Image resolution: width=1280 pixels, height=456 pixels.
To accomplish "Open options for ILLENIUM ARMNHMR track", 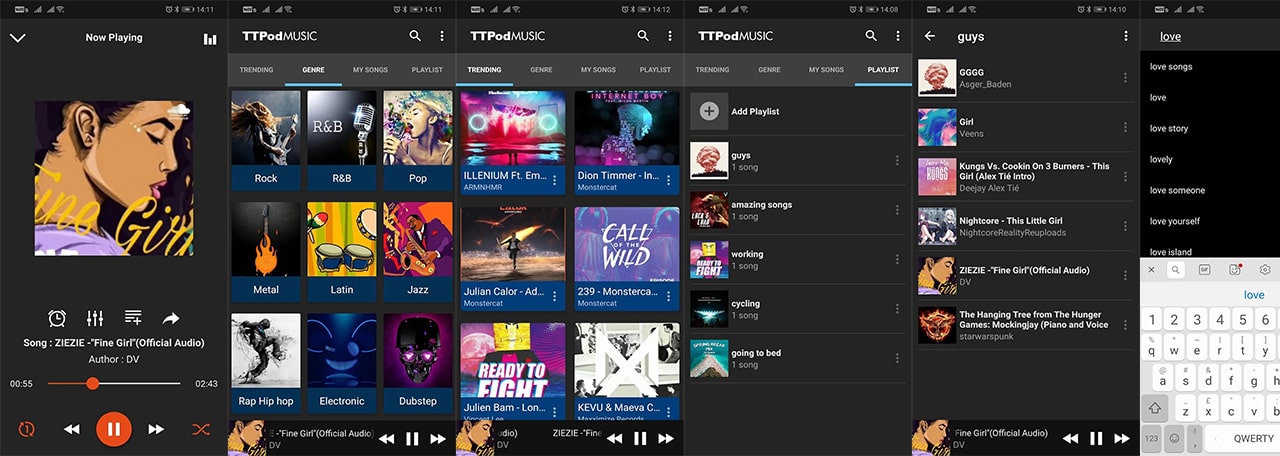I will pyautogui.click(x=555, y=180).
